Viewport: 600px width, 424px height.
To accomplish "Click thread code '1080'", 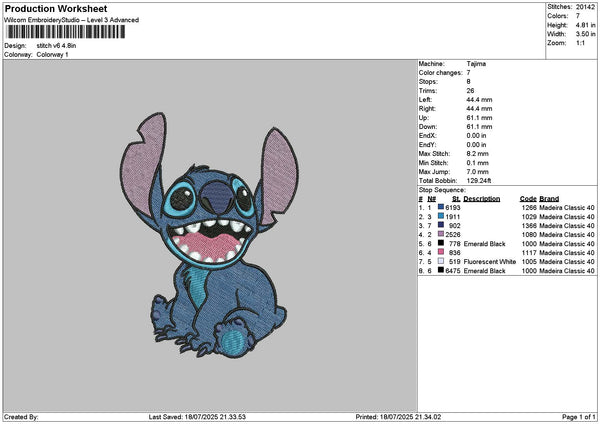I will point(529,235).
